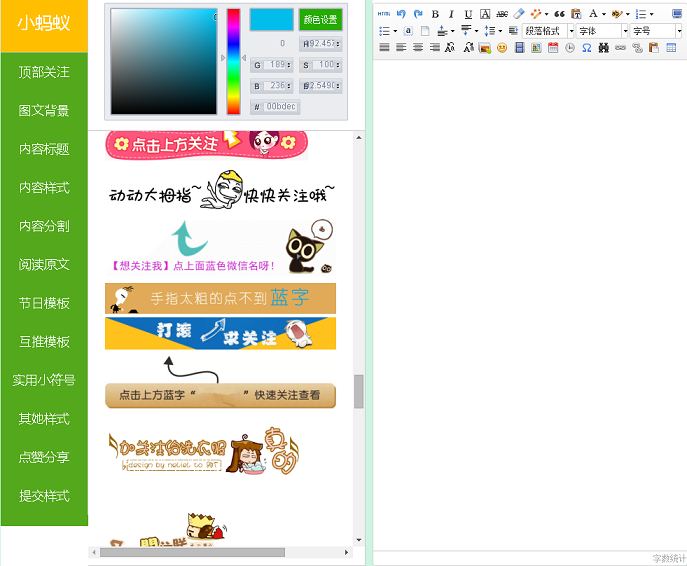
Task: Toggle bold formatting
Action: [435, 14]
